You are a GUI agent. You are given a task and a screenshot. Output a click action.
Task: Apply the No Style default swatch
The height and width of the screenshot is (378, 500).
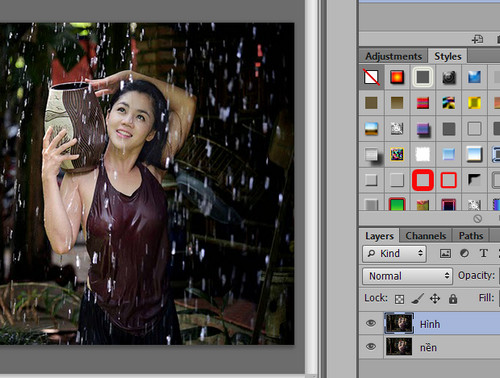(x=371, y=77)
